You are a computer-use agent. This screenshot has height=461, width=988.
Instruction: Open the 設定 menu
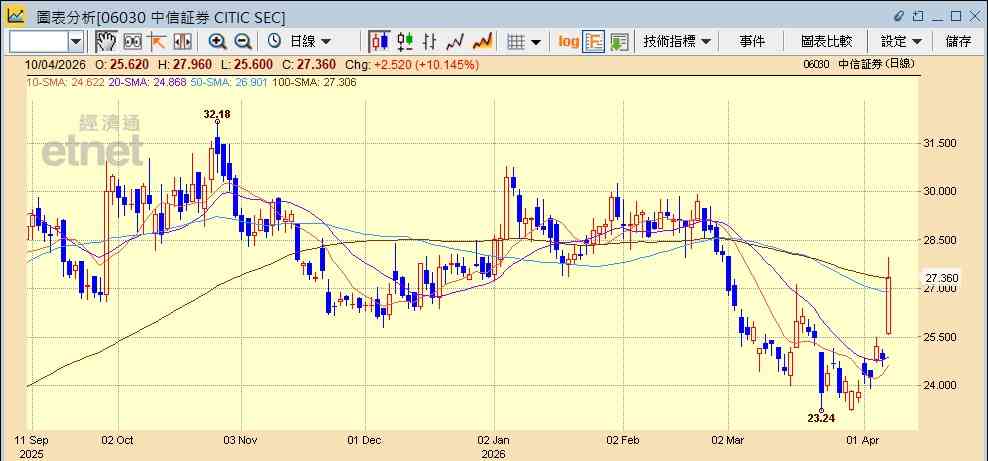coord(901,42)
